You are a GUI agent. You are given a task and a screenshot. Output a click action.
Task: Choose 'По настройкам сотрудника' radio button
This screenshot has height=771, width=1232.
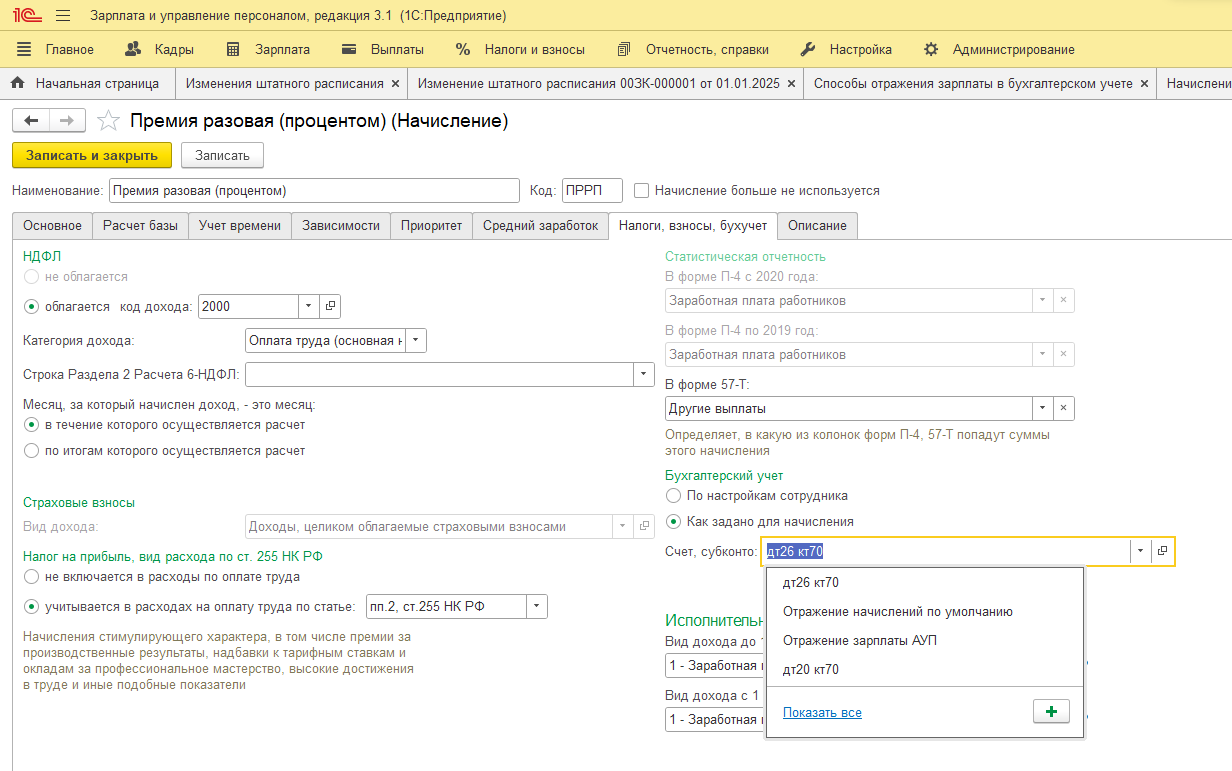674,496
